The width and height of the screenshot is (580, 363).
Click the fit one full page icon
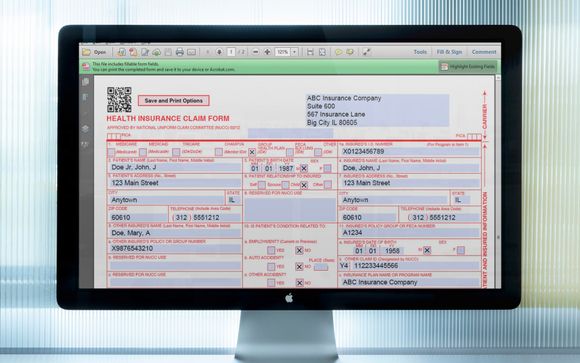(322, 52)
